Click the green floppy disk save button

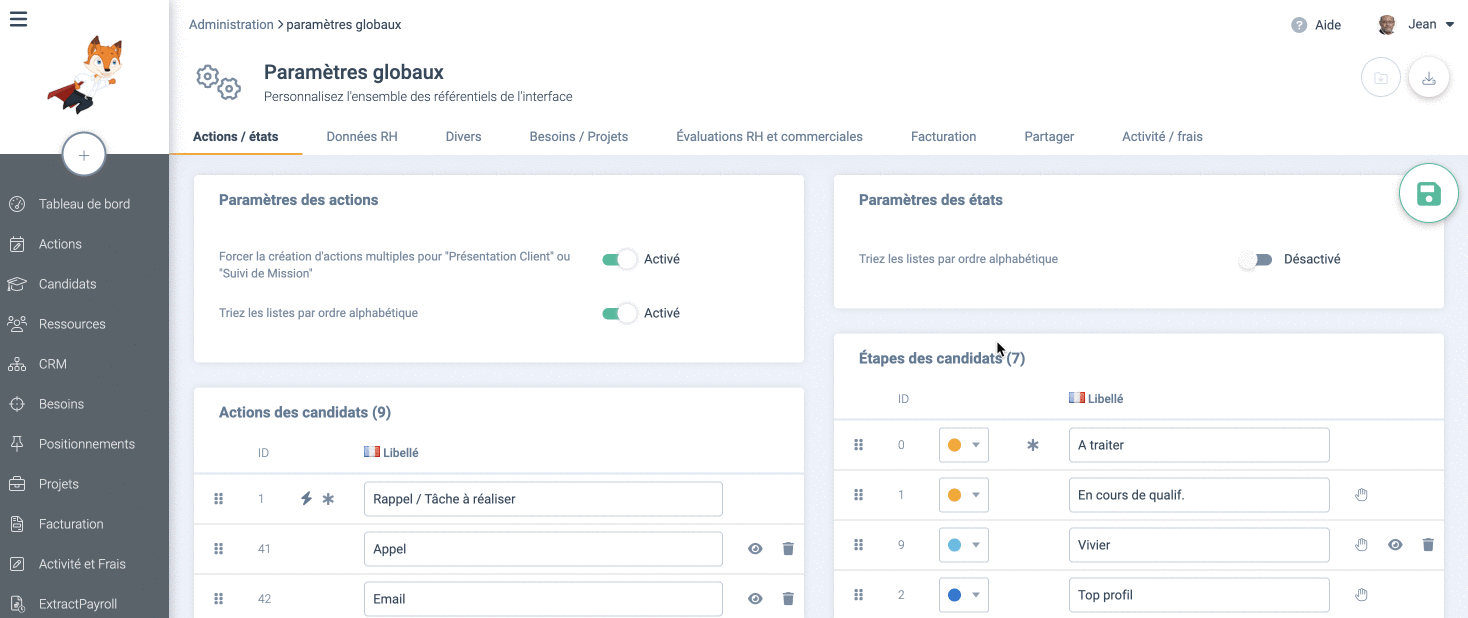pos(1429,194)
